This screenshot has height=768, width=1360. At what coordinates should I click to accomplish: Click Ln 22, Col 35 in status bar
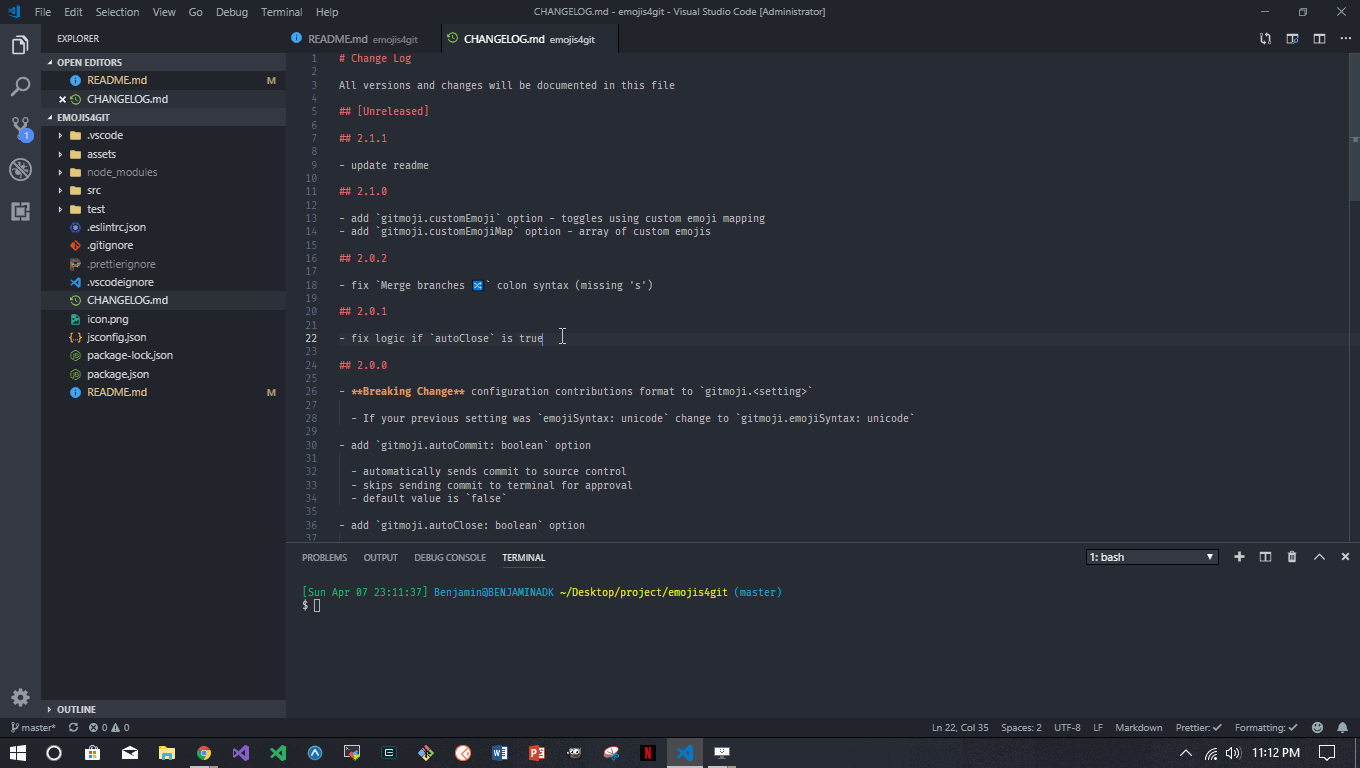960,727
